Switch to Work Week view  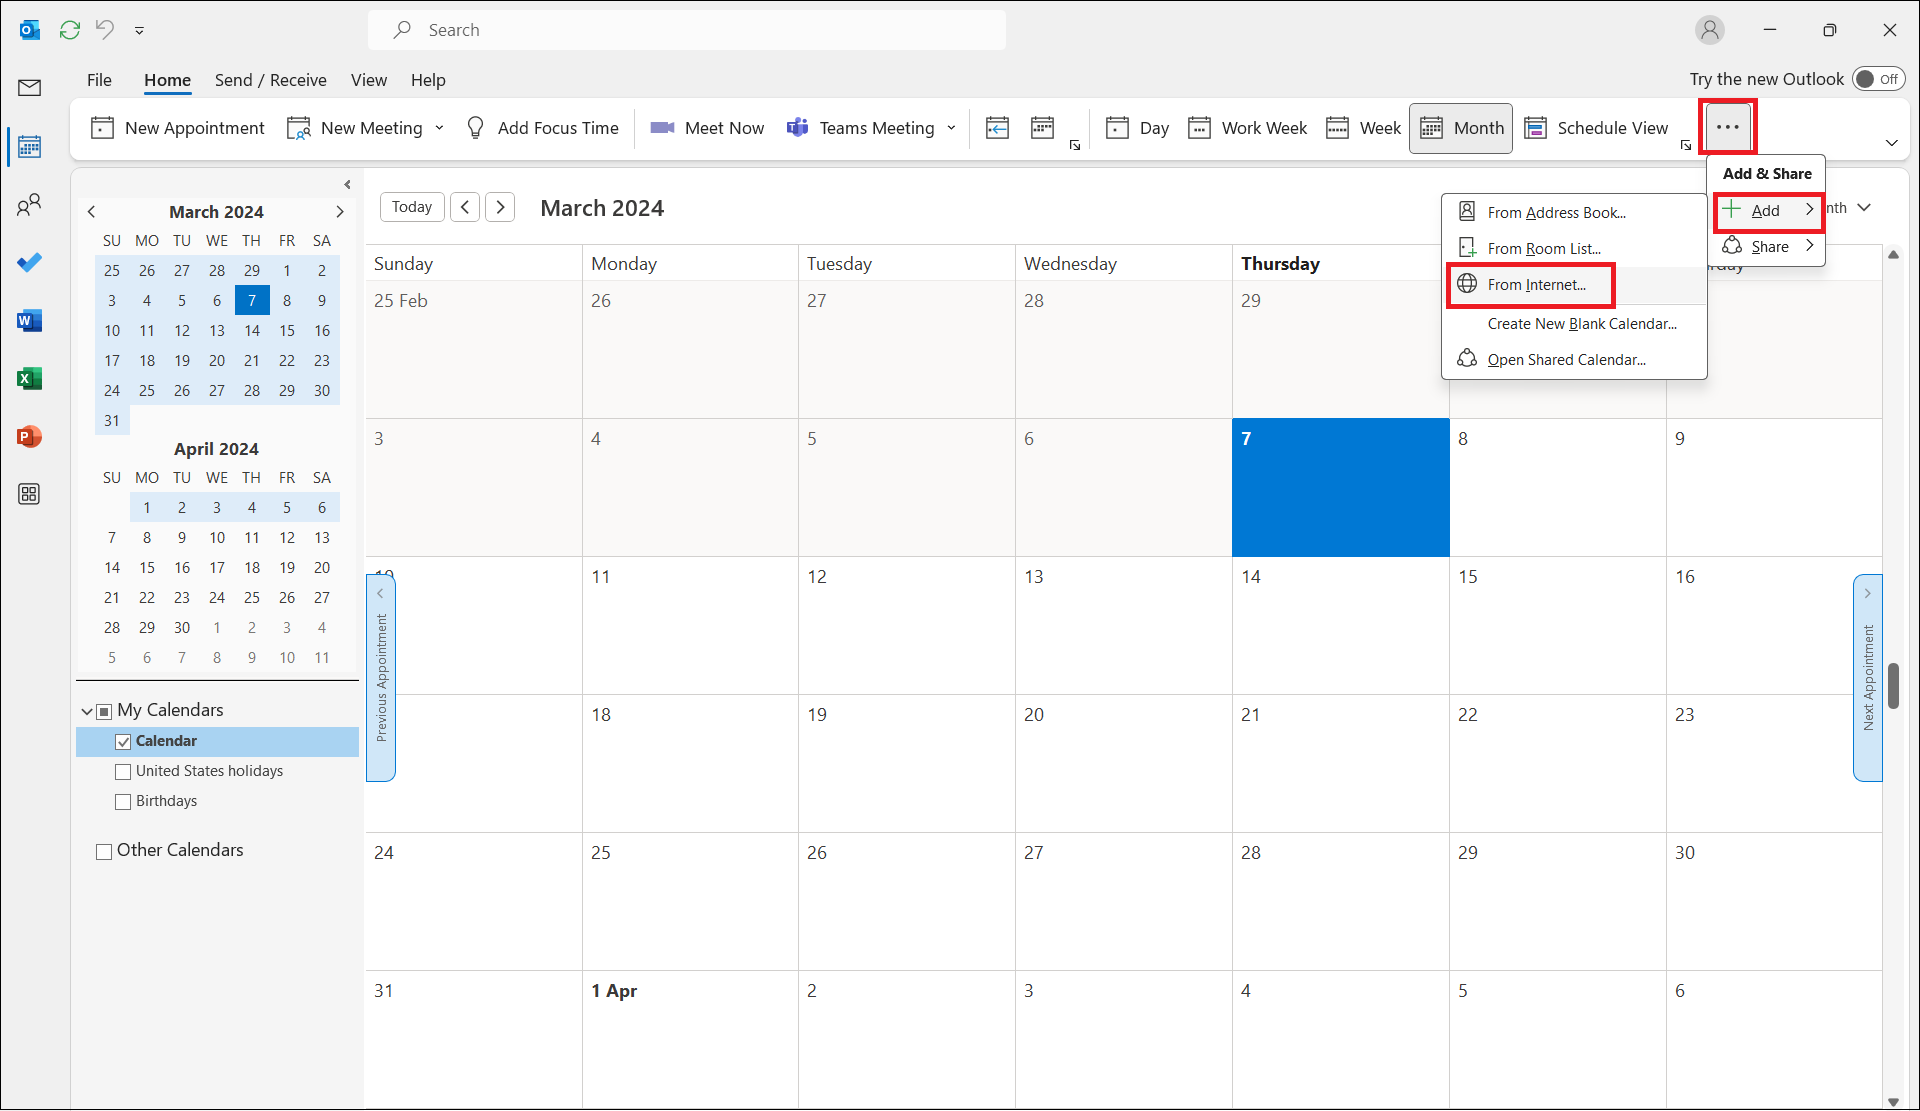click(1248, 128)
